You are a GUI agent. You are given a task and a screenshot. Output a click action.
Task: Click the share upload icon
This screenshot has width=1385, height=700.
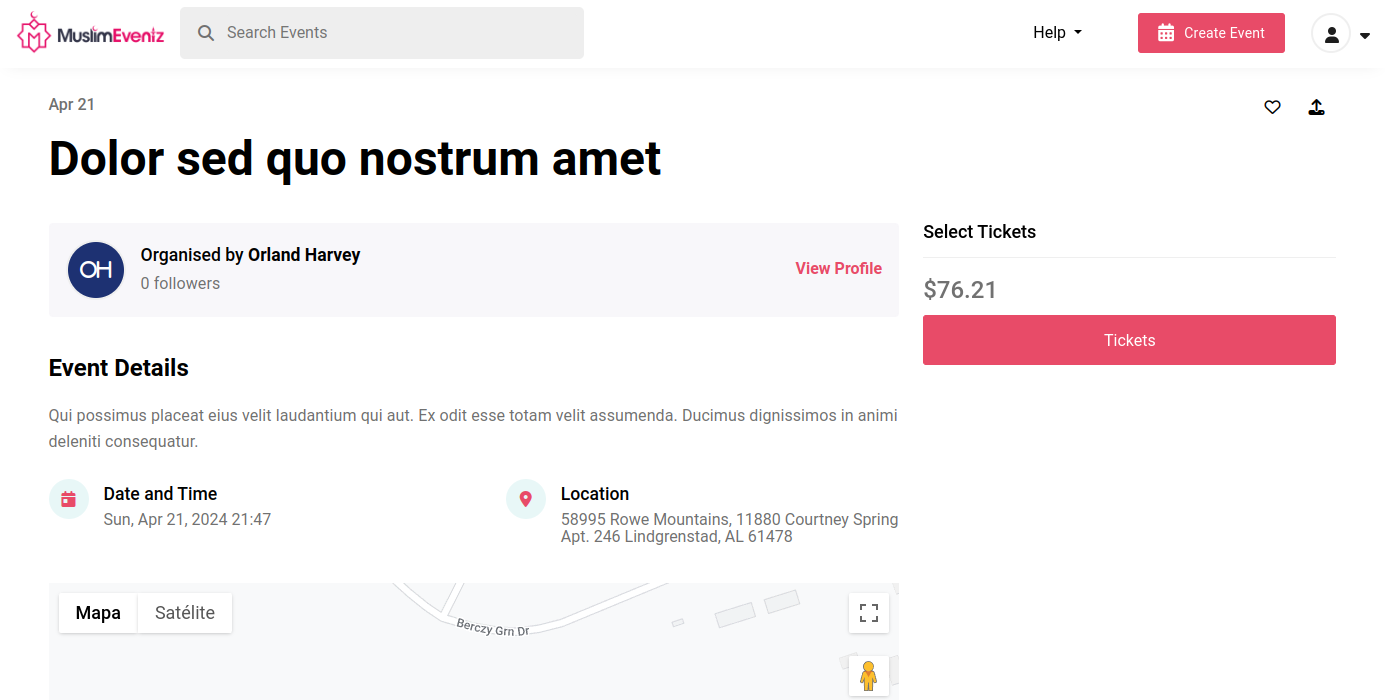pos(1317,107)
